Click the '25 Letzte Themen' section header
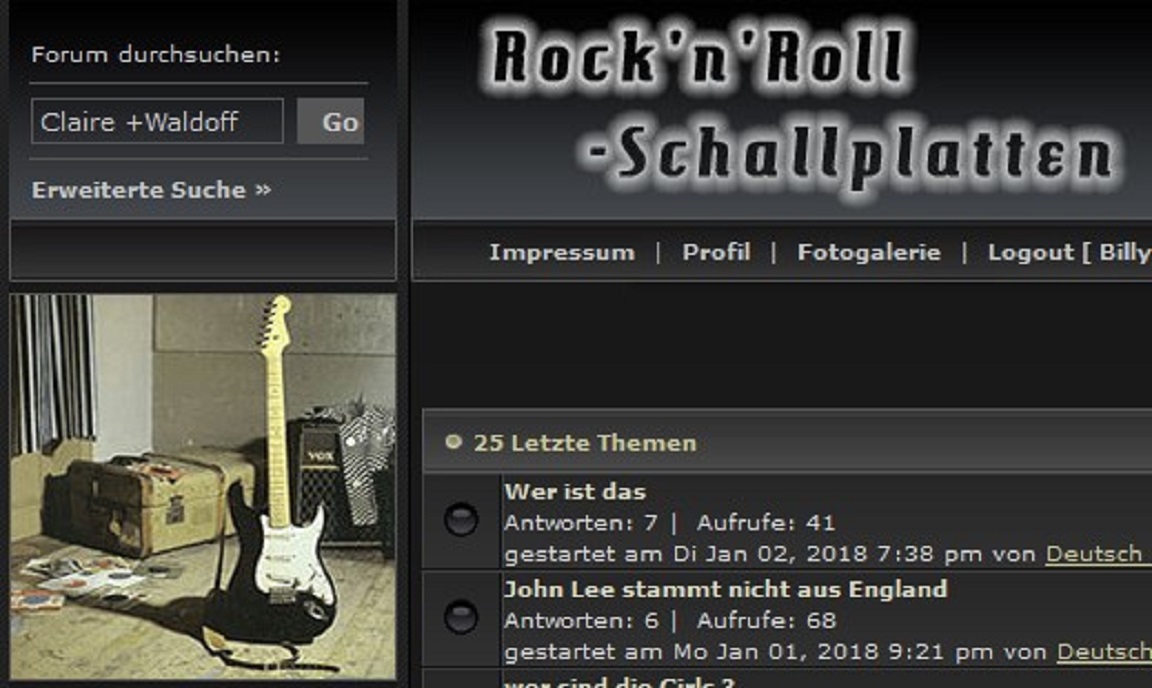This screenshot has width=1152, height=688. tap(787, 442)
